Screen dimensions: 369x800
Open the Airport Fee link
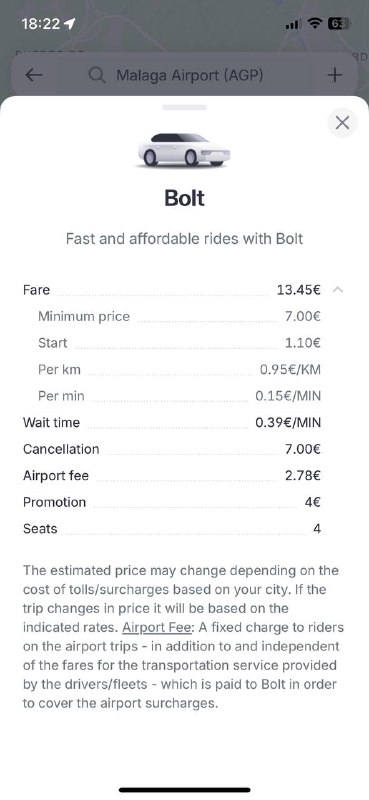point(156,627)
